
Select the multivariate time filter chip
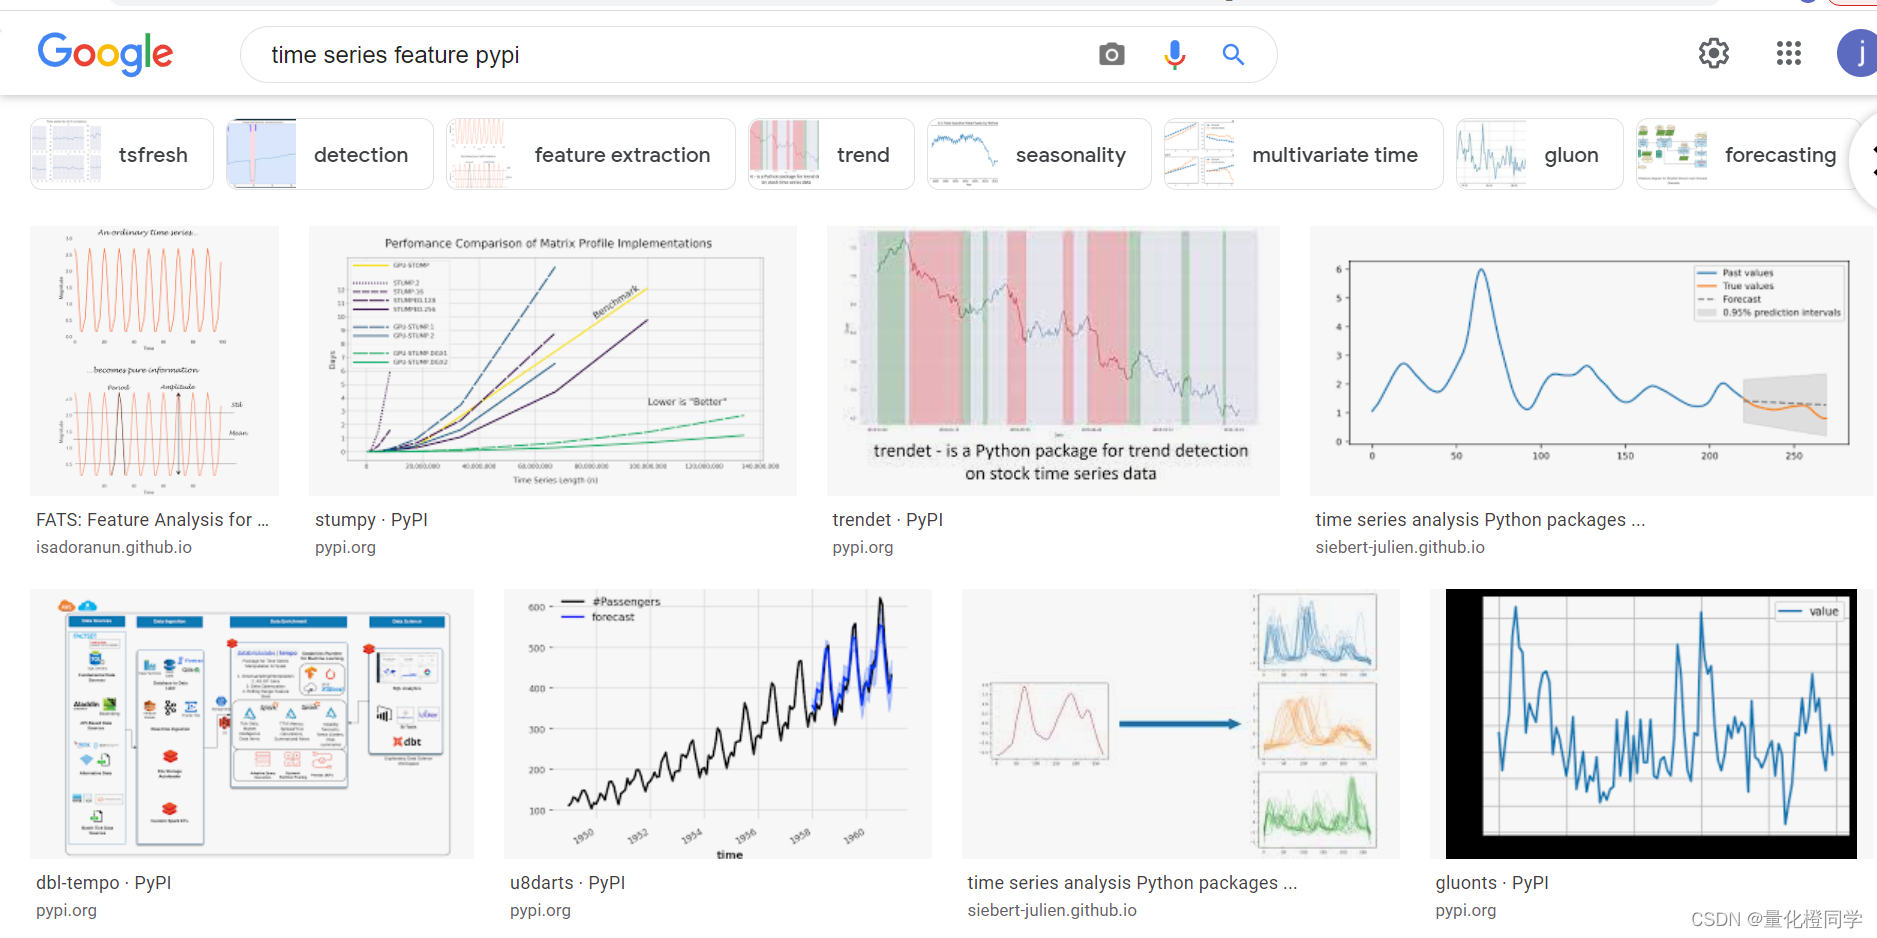point(1303,154)
